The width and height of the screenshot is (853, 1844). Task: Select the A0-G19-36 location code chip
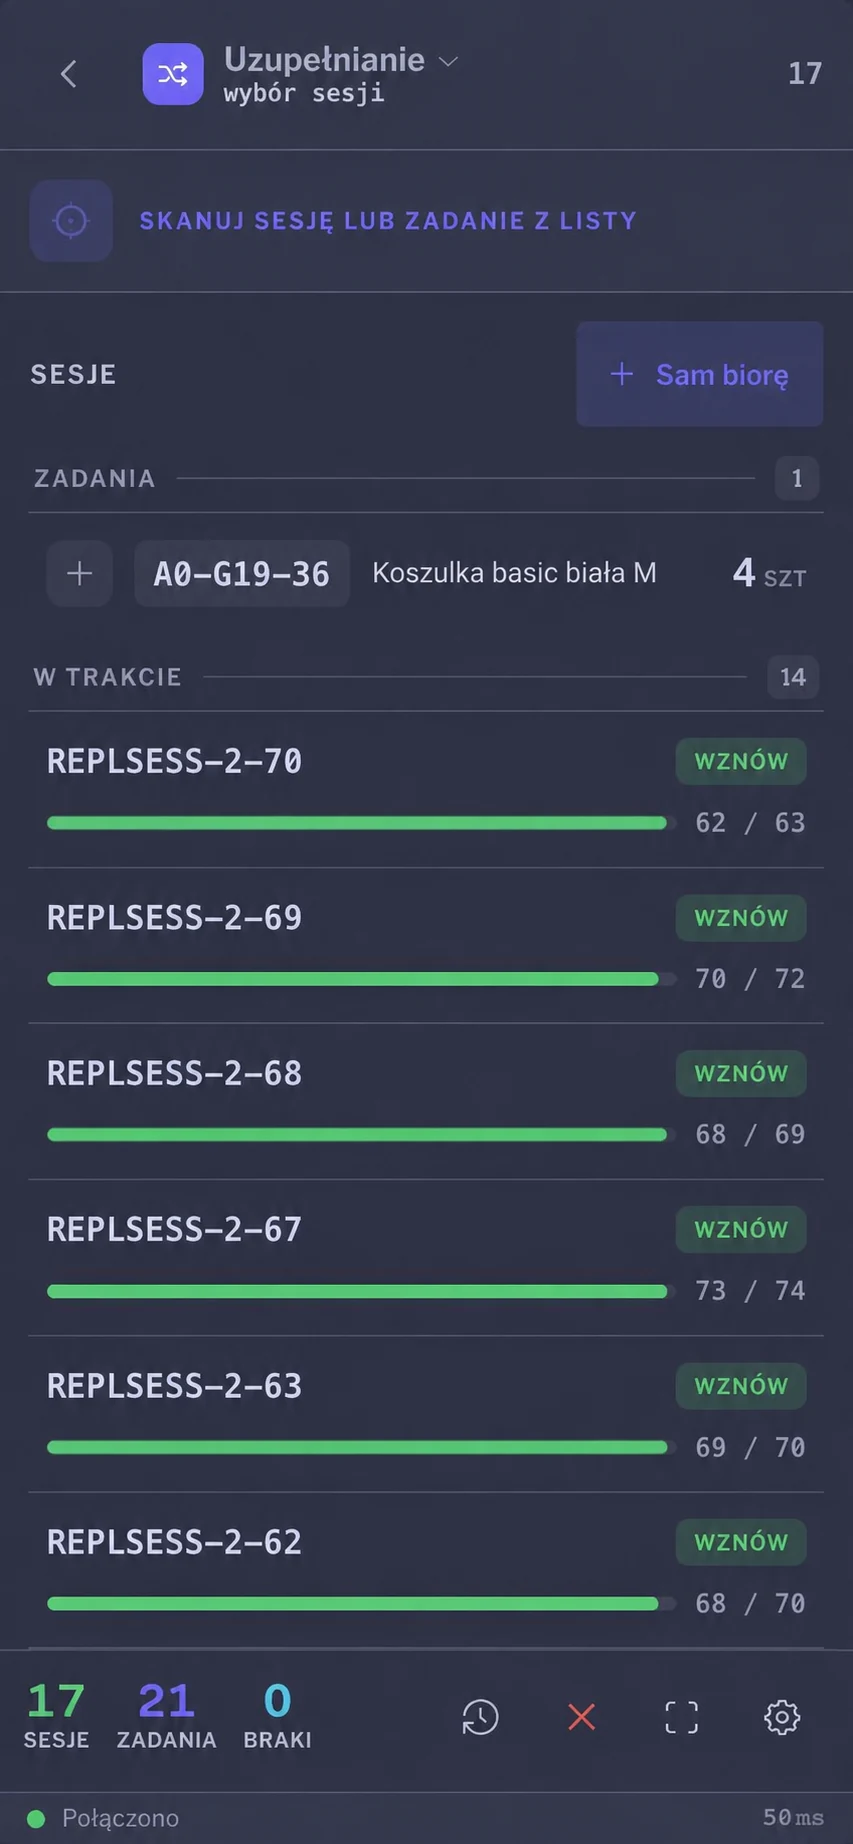pos(242,573)
